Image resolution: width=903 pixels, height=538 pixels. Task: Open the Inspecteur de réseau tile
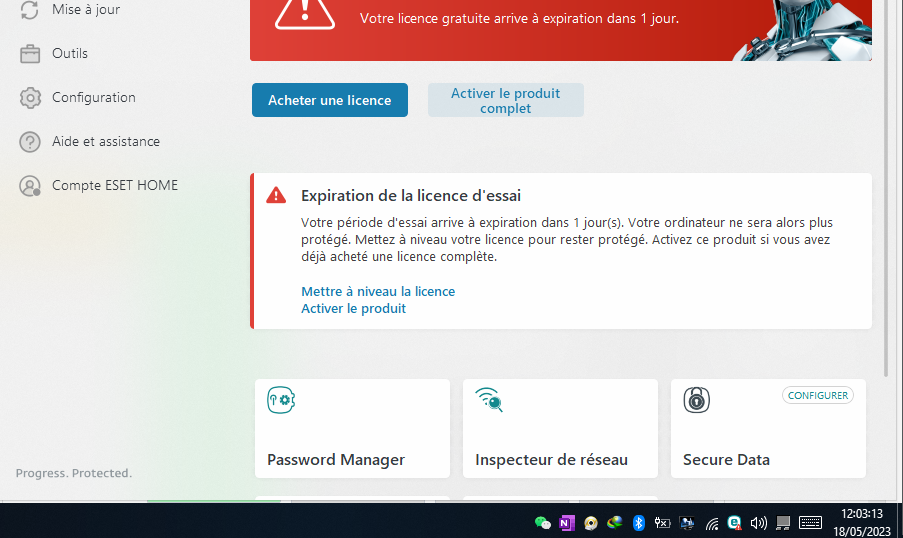560,429
